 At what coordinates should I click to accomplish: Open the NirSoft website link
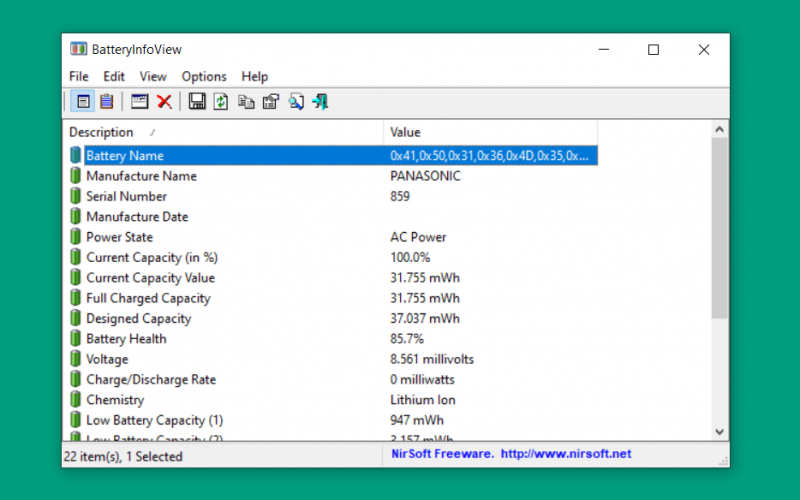click(x=566, y=454)
